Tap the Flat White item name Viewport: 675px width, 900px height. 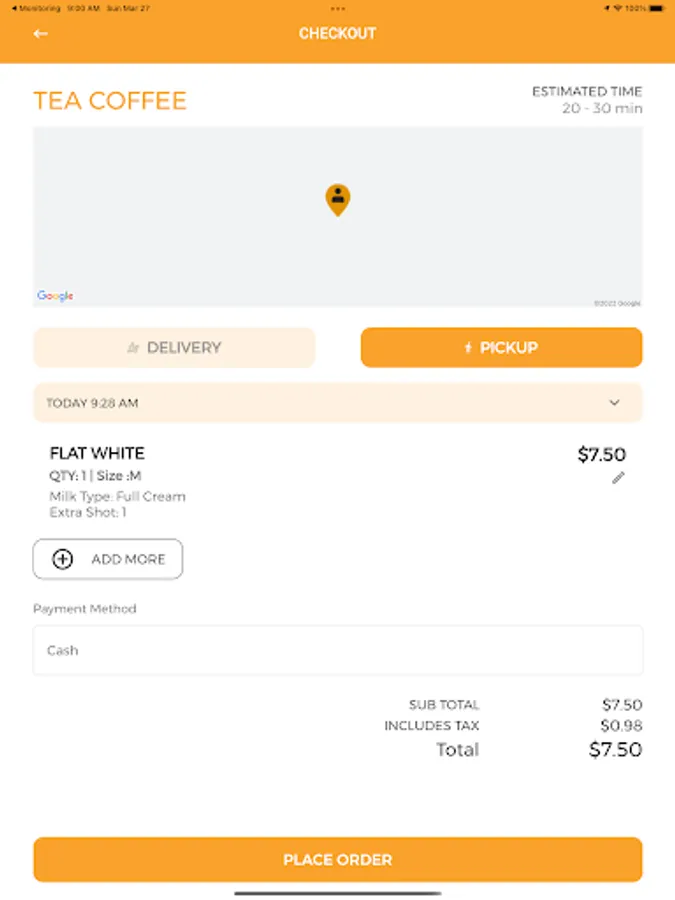point(97,454)
